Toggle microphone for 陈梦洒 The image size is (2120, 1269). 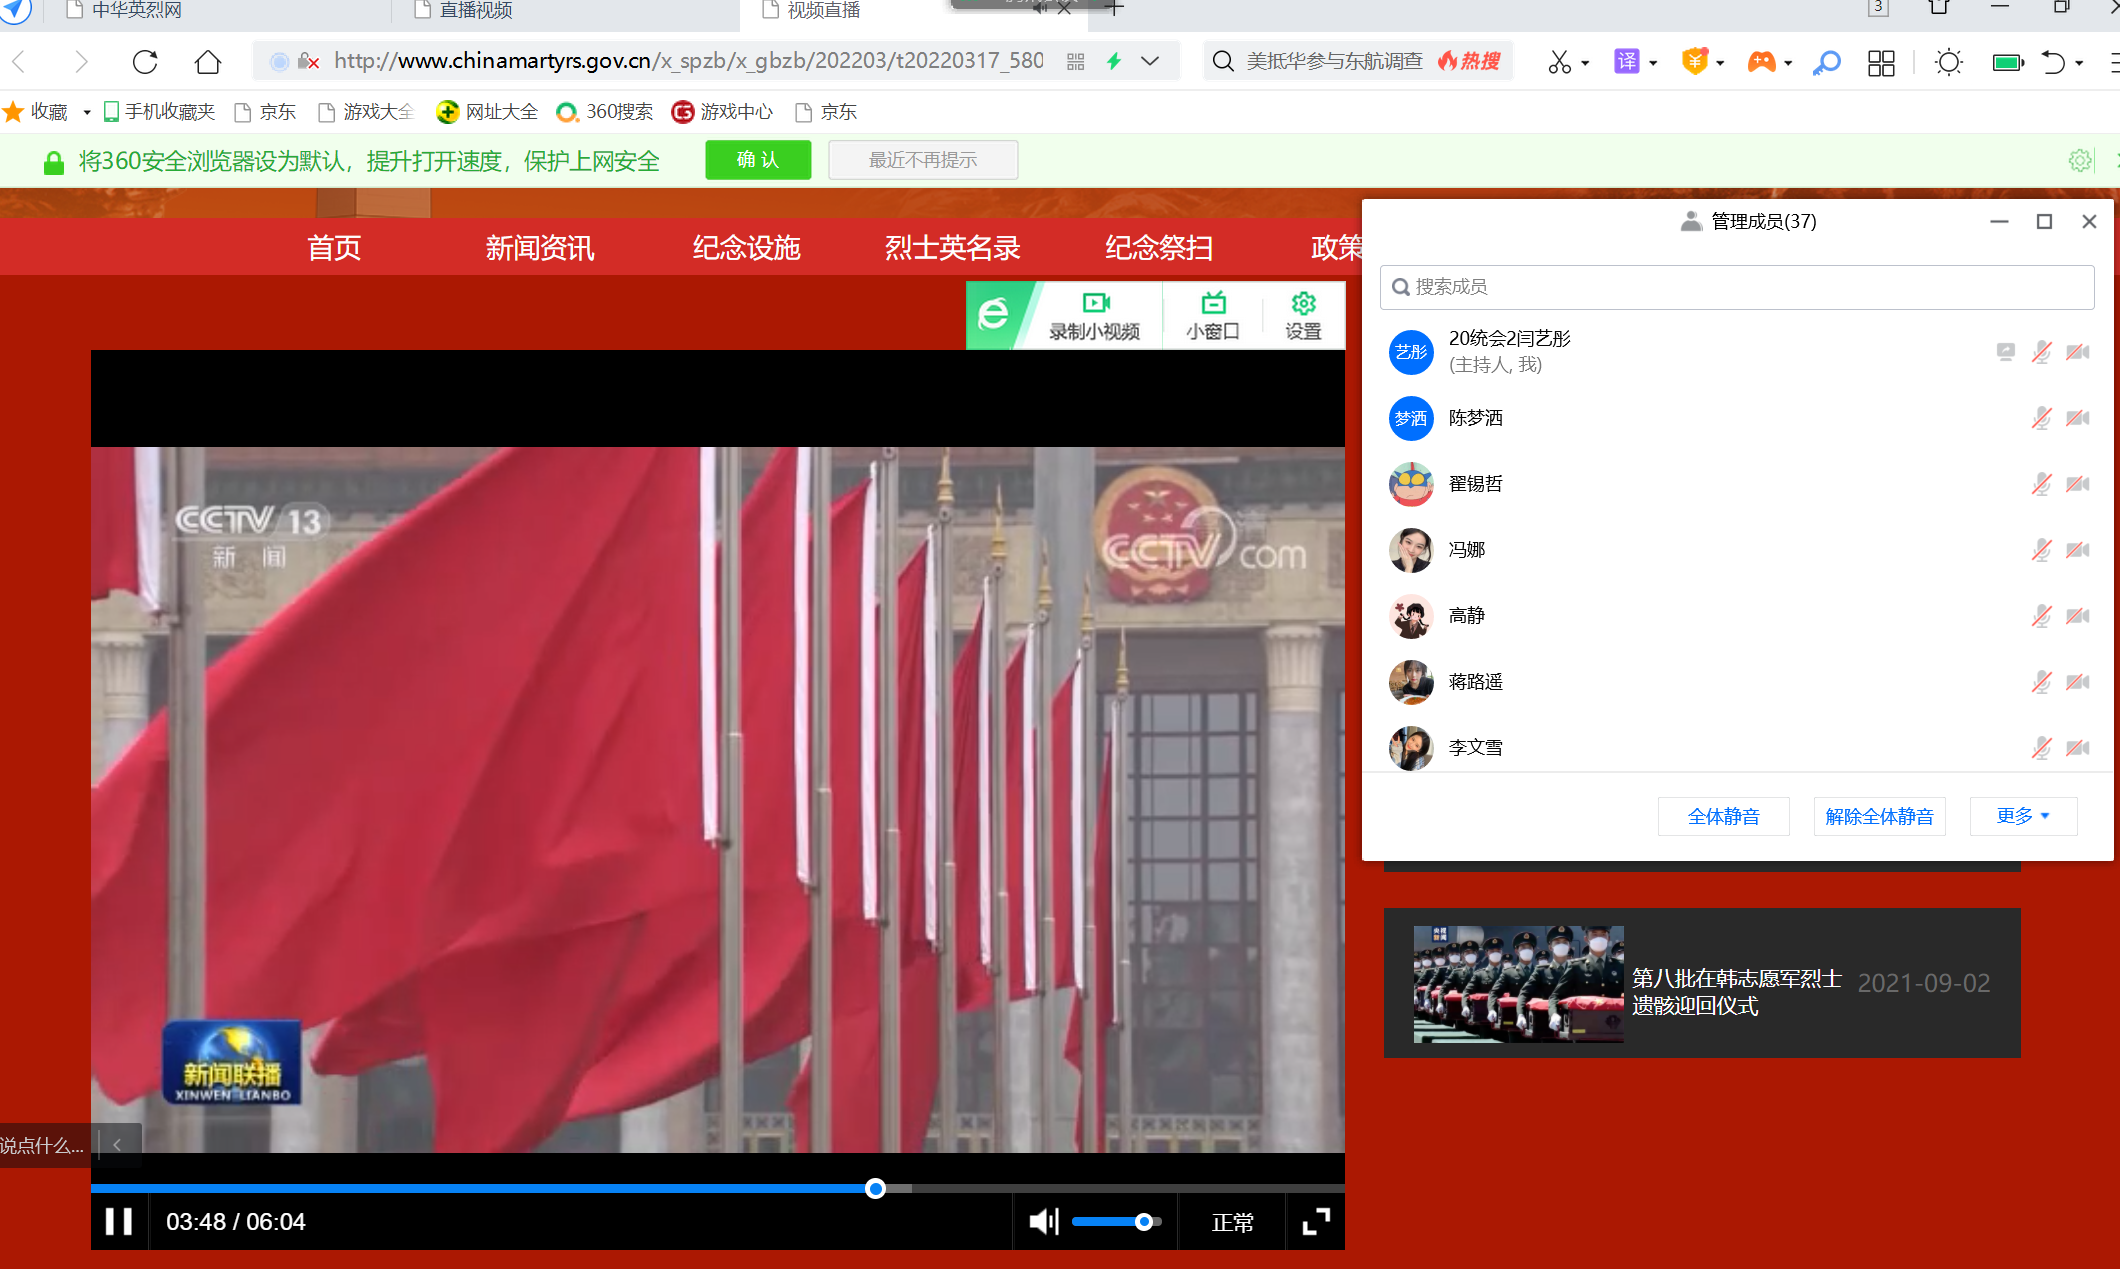[2041, 418]
